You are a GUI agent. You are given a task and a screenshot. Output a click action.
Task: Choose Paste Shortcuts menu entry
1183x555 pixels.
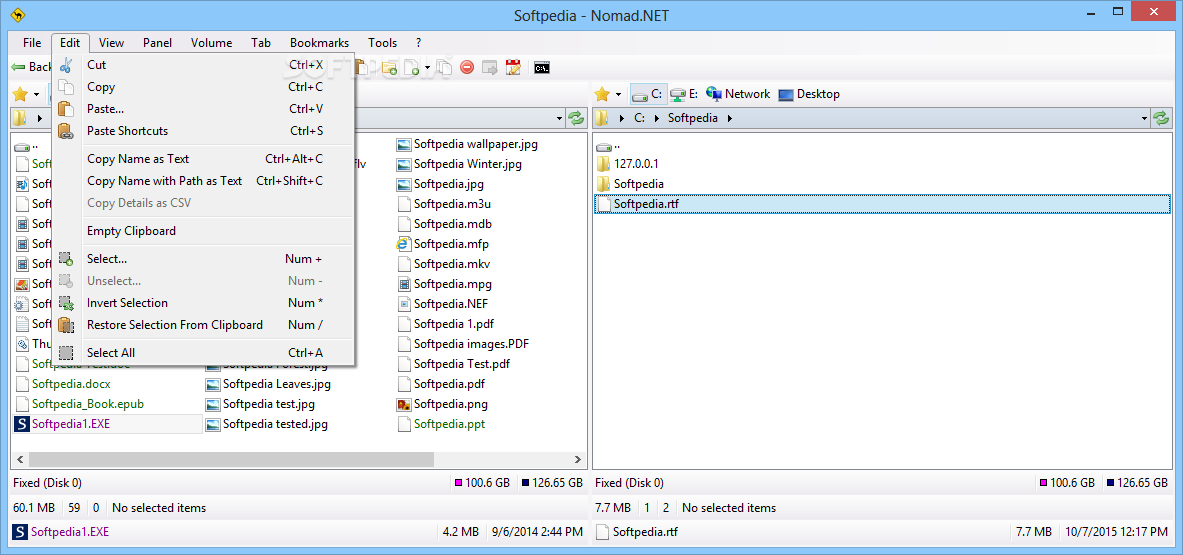204,130
